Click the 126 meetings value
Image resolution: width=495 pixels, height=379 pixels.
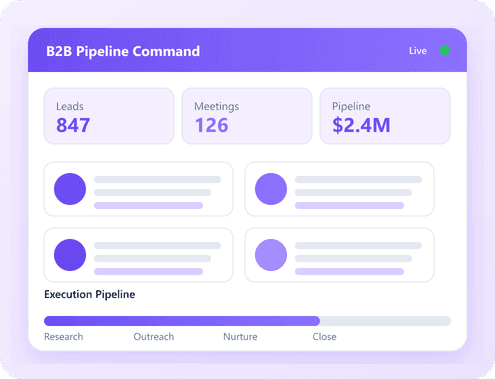point(212,125)
